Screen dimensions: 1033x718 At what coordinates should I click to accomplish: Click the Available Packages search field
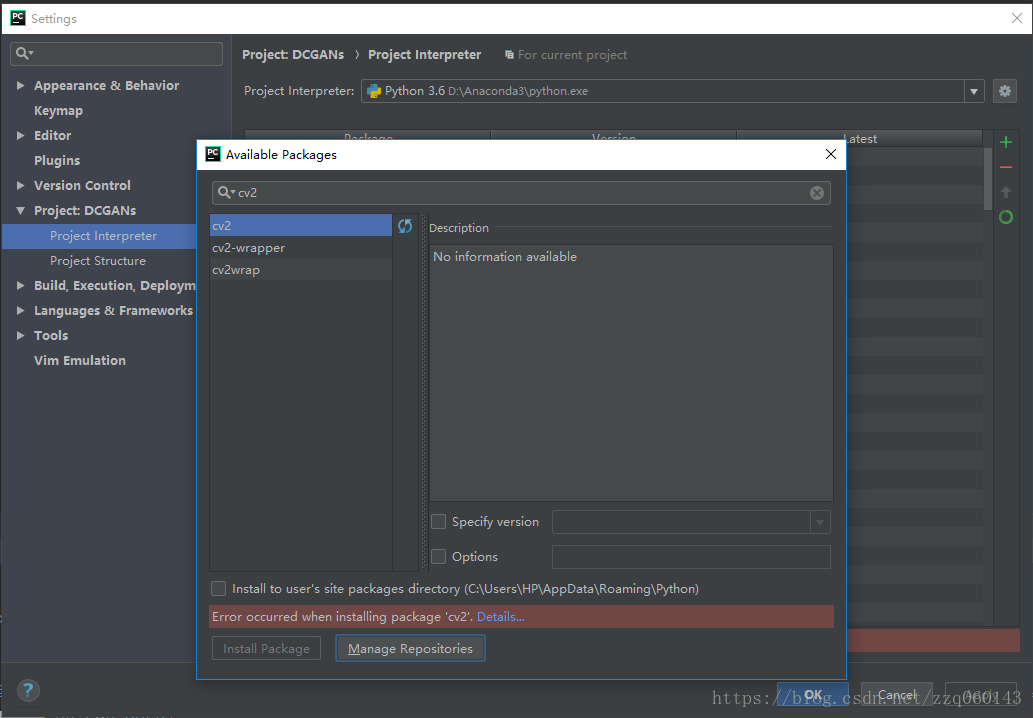521,193
